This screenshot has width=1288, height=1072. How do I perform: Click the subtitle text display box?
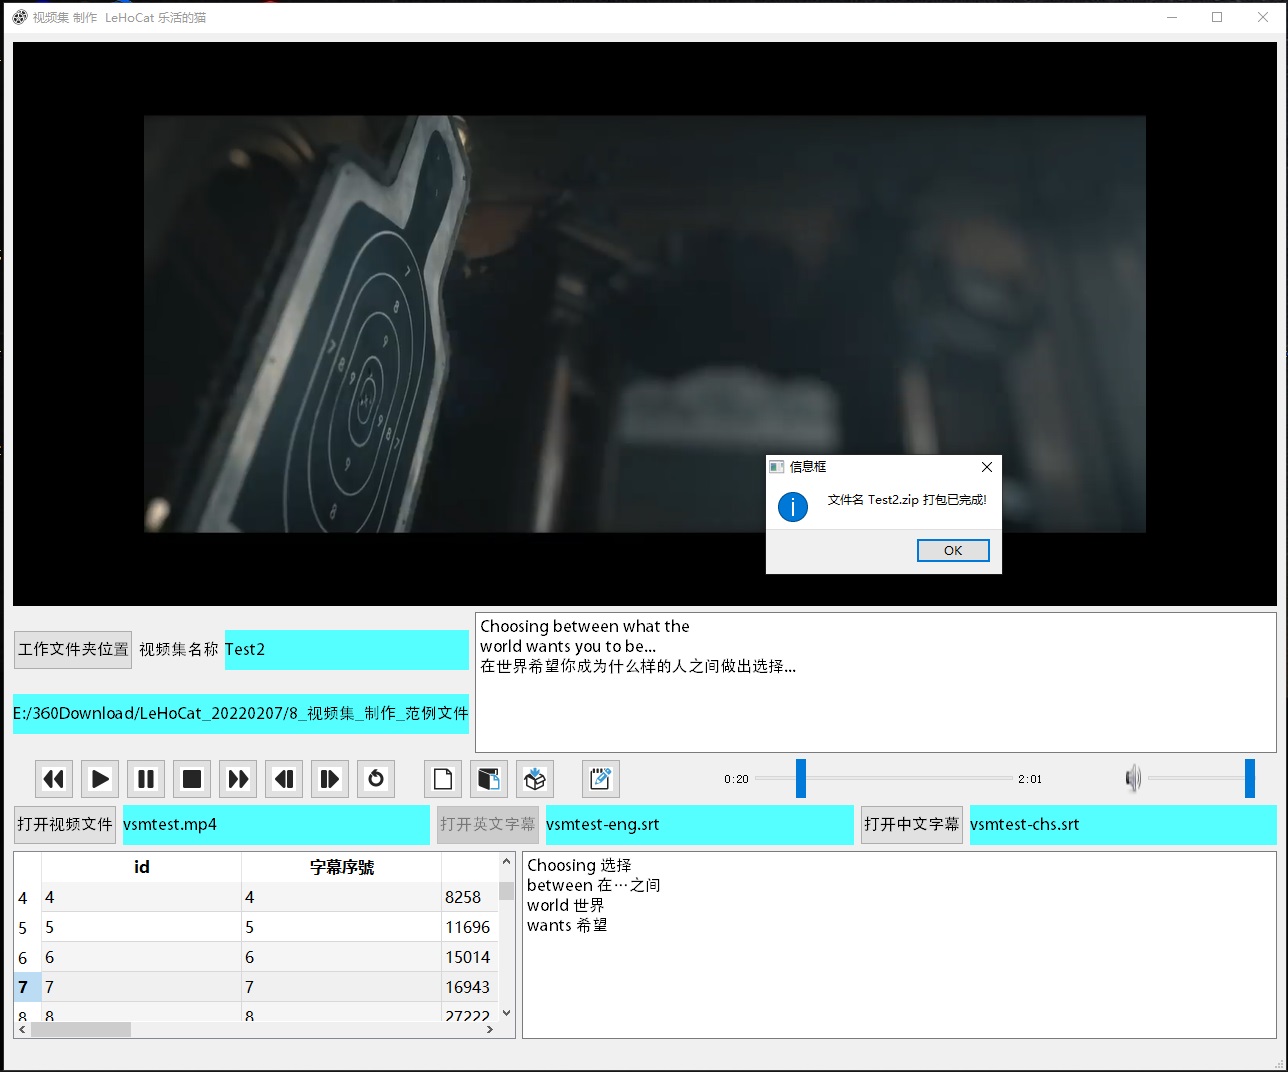(876, 682)
